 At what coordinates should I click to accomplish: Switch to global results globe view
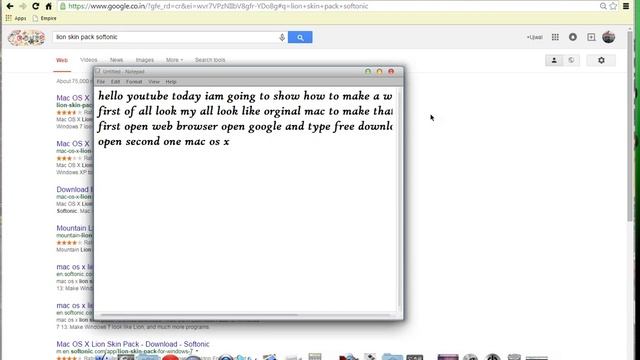click(571, 60)
